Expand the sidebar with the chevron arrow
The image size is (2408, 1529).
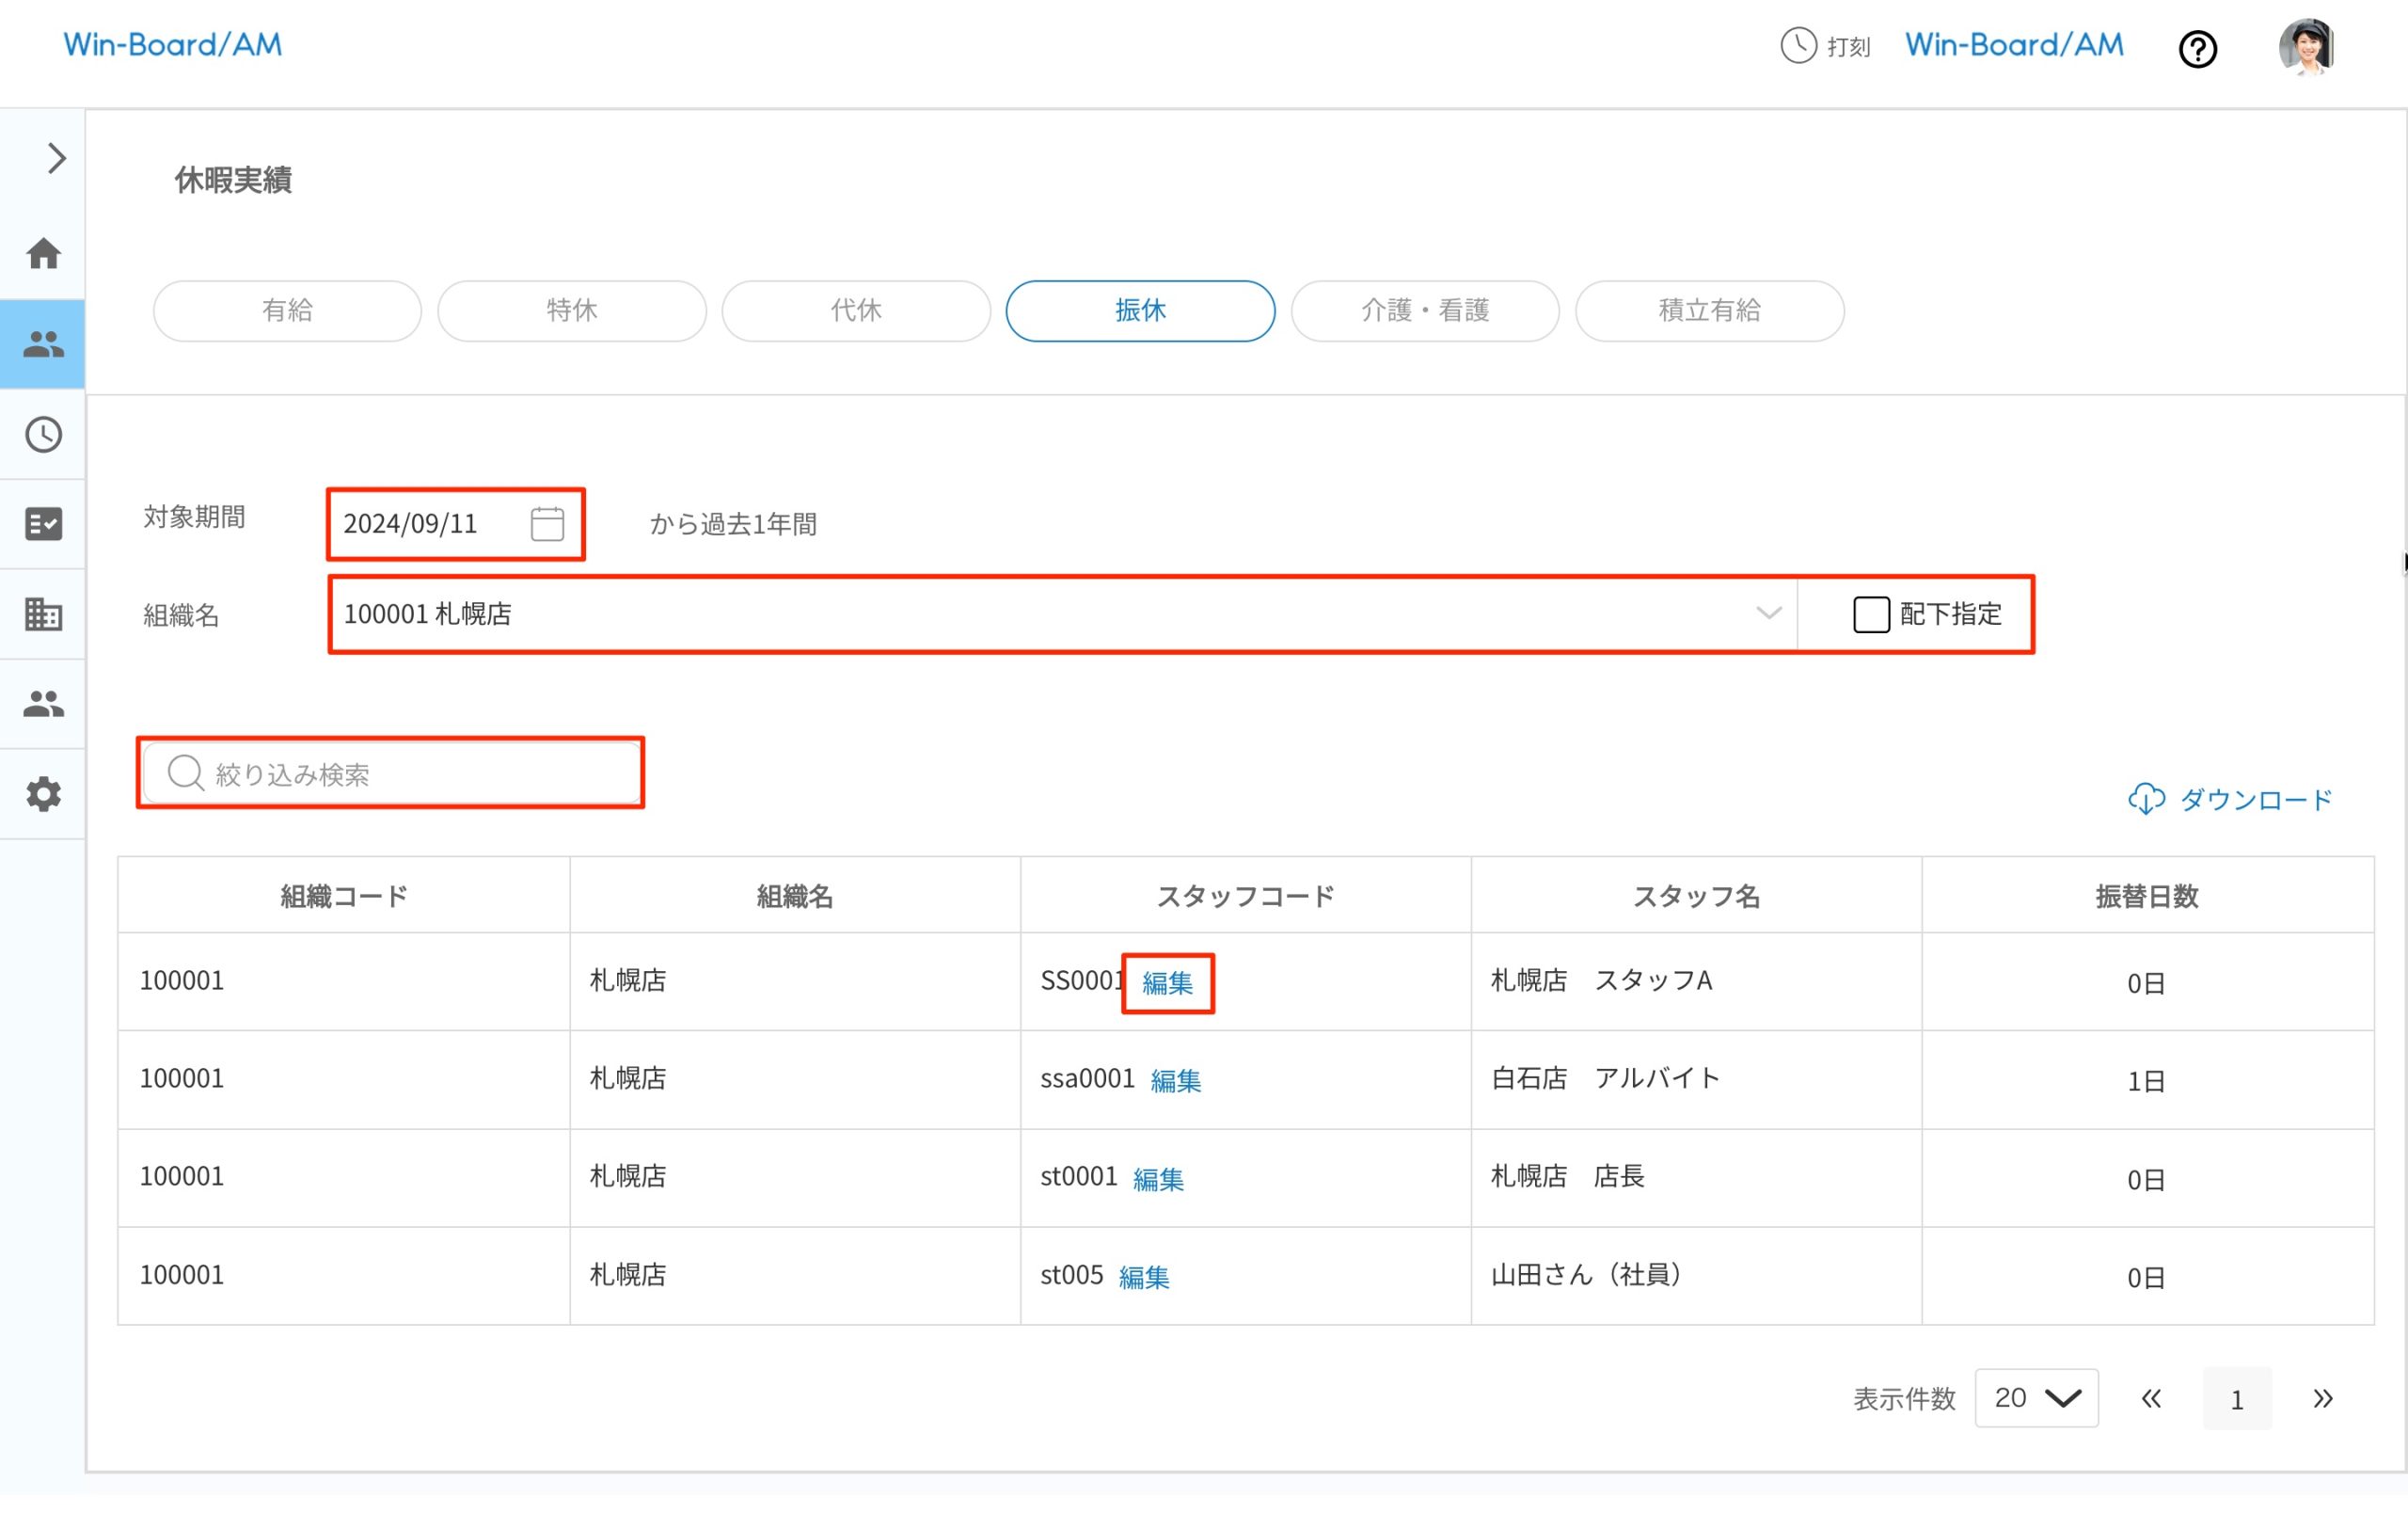coord(56,158)
